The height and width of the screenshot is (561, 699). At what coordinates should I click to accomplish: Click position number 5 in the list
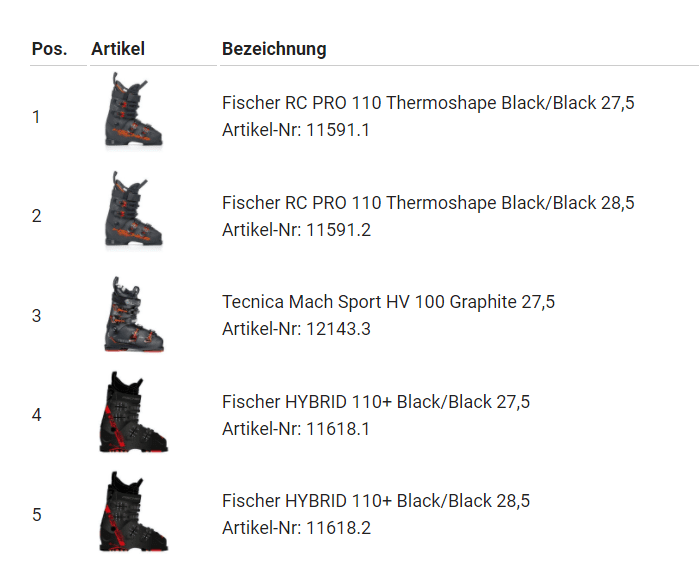(37, 515)
